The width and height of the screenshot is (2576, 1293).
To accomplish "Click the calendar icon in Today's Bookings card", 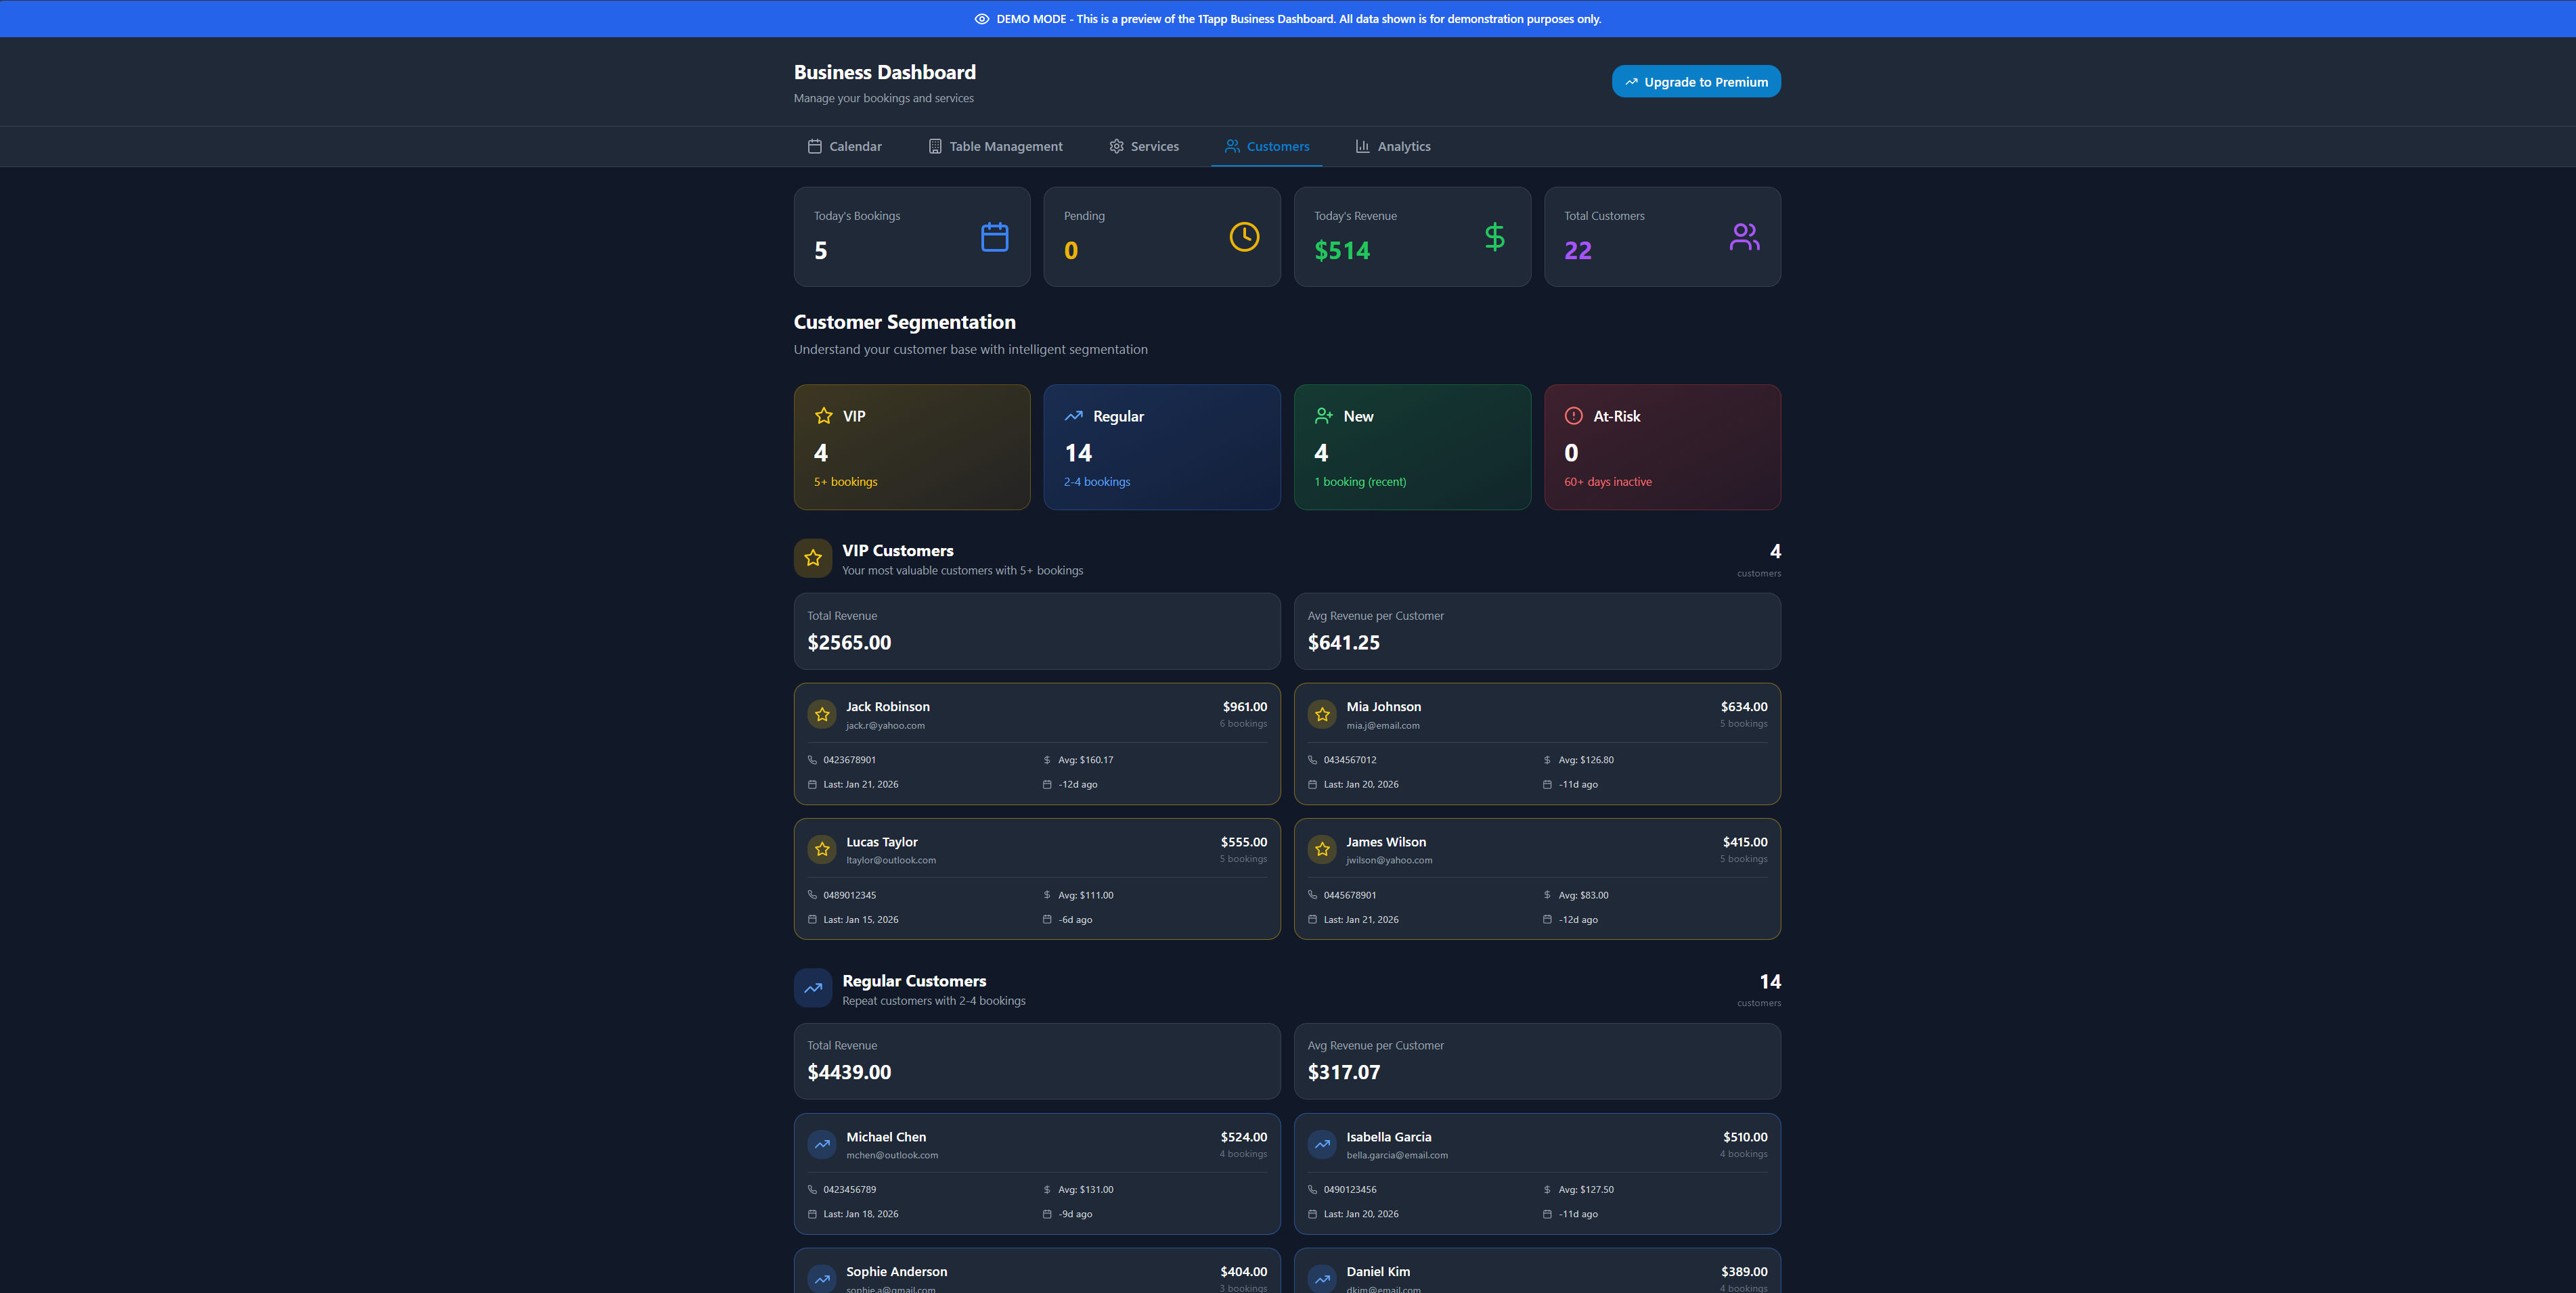I will click(994, 237).
